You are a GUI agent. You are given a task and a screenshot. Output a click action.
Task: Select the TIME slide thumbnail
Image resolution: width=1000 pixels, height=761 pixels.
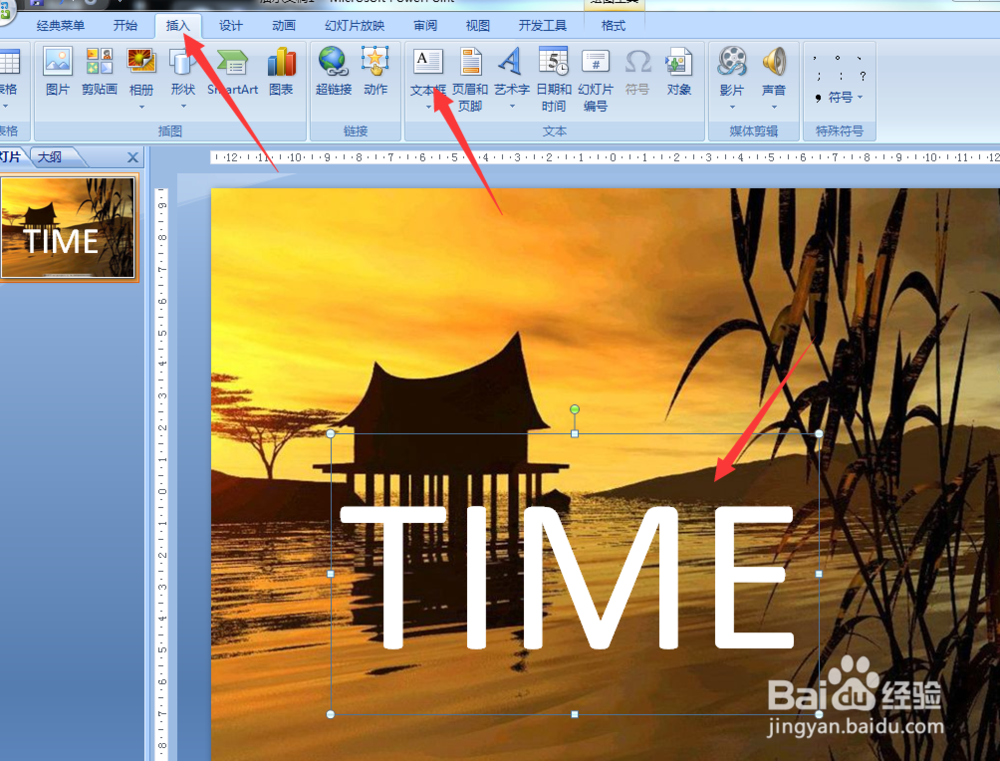(68, 228)
